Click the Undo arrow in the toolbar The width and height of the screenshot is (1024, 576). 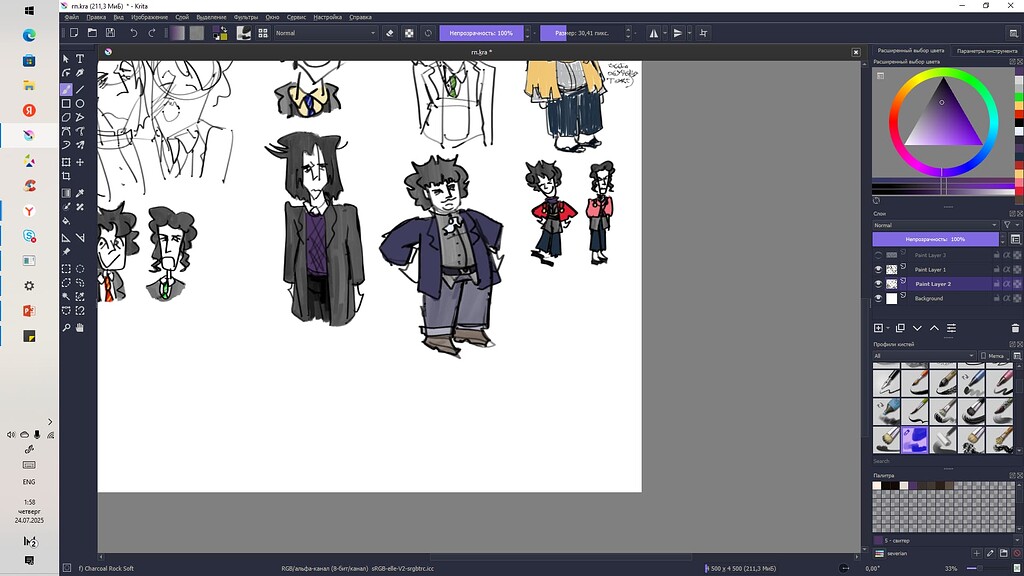133,33
